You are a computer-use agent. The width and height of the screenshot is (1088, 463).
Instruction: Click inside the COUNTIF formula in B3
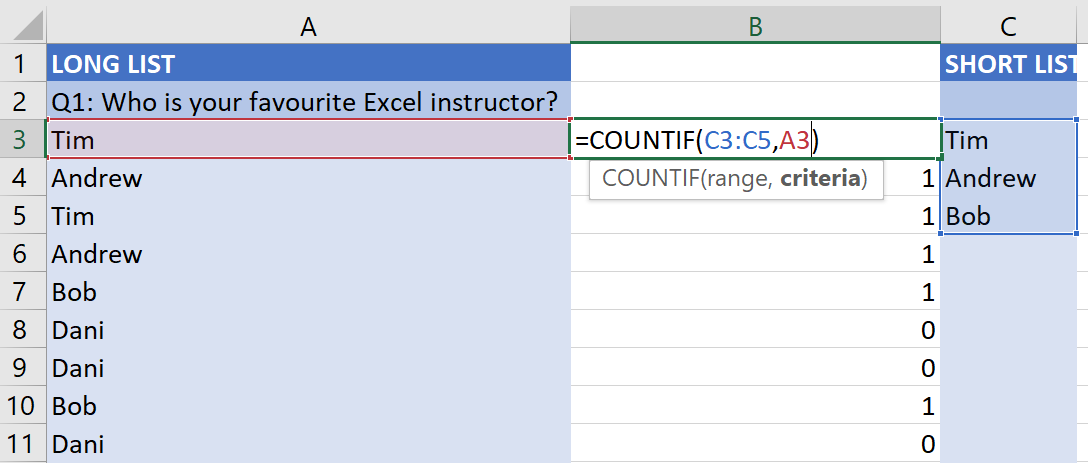coord(697,141)
